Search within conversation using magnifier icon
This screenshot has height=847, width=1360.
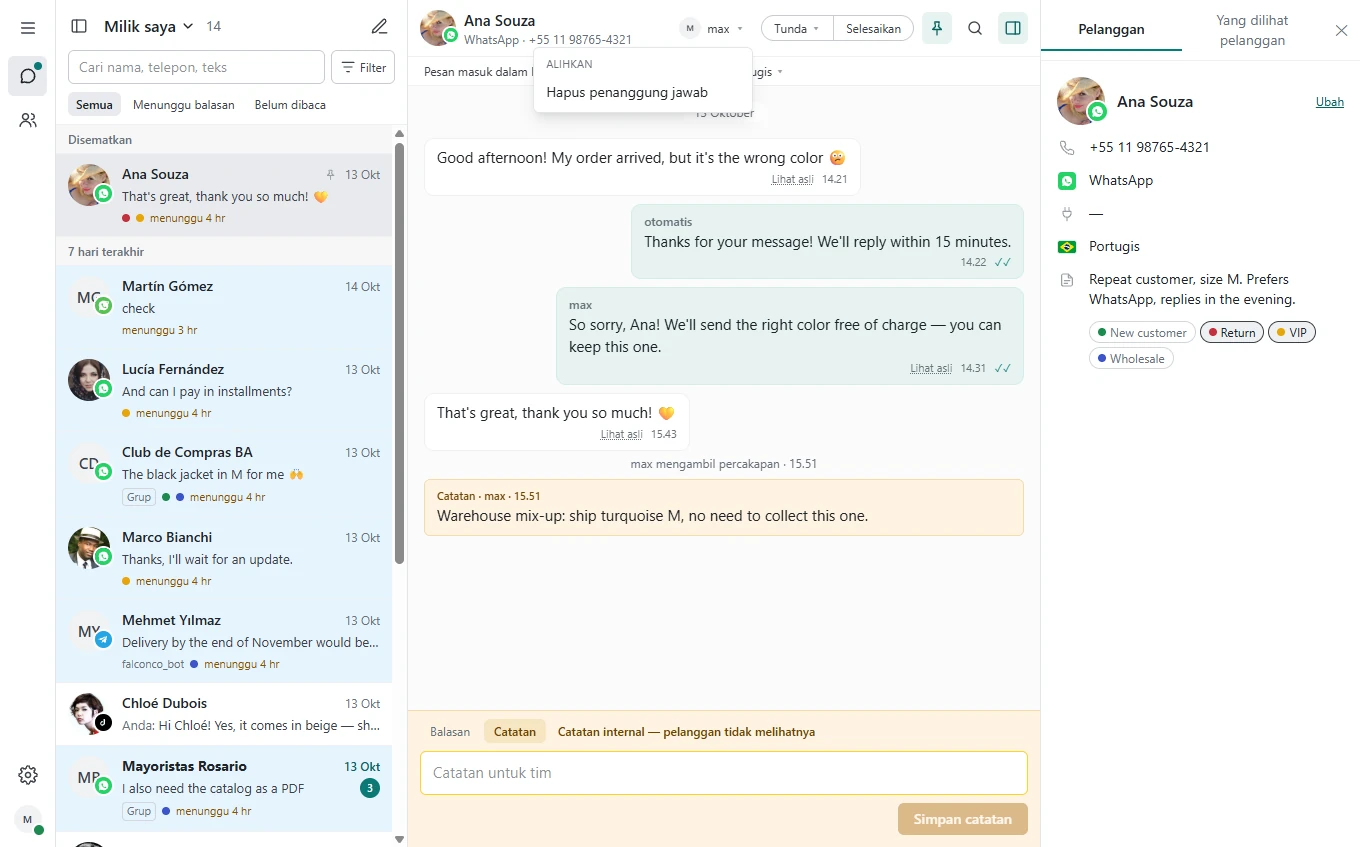975,28
